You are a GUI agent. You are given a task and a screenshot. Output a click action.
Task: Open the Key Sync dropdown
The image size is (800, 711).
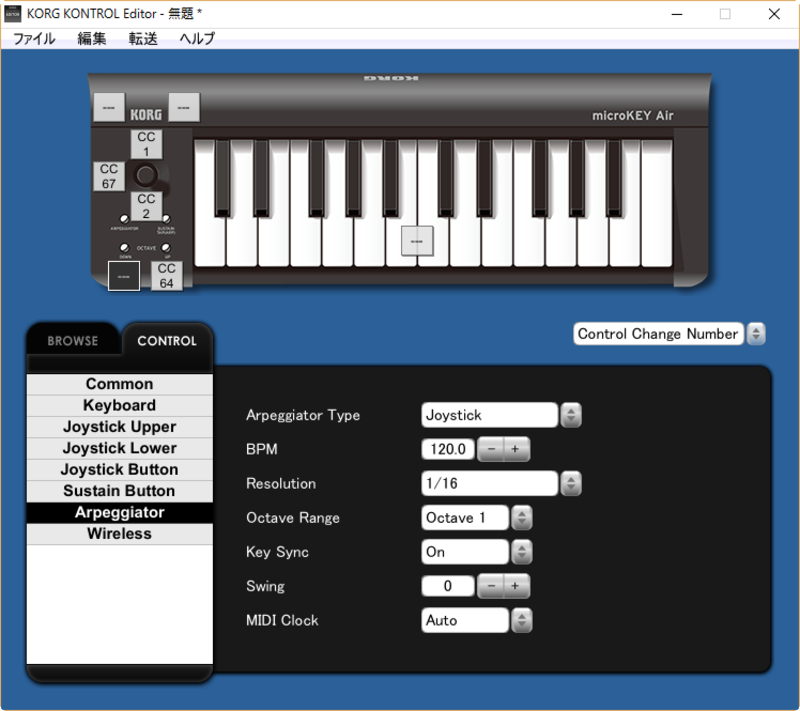coord(477,552)
